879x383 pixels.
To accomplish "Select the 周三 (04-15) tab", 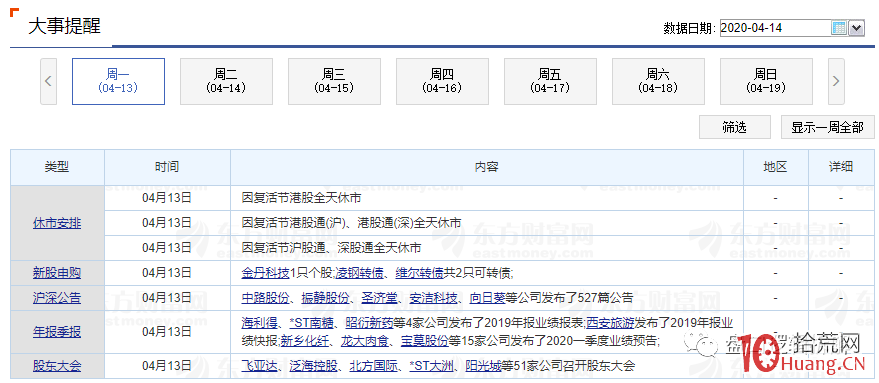I will tap(334, 81).
